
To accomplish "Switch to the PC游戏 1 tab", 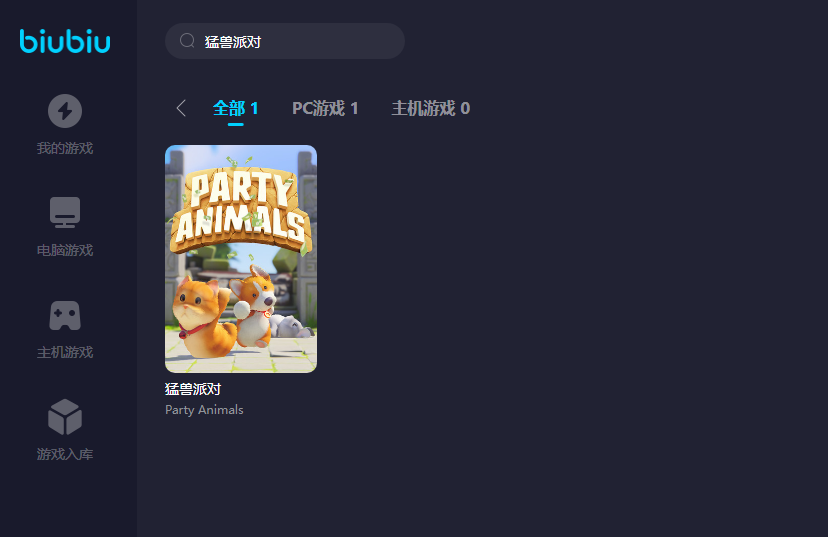I will tap(325, 108).
